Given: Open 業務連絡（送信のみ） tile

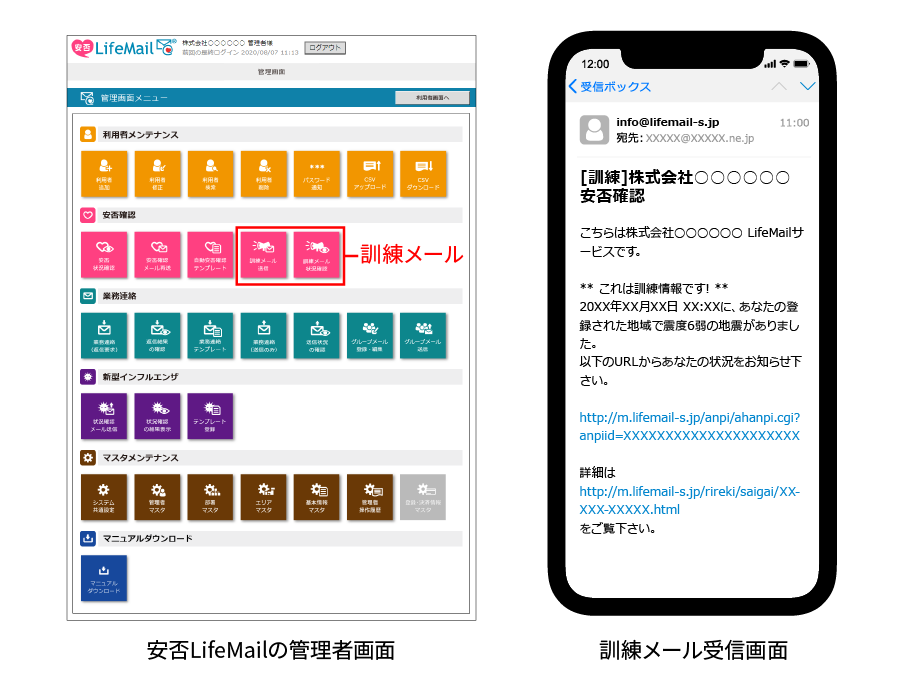Looking at the screenshot, I should coord(264,336).
